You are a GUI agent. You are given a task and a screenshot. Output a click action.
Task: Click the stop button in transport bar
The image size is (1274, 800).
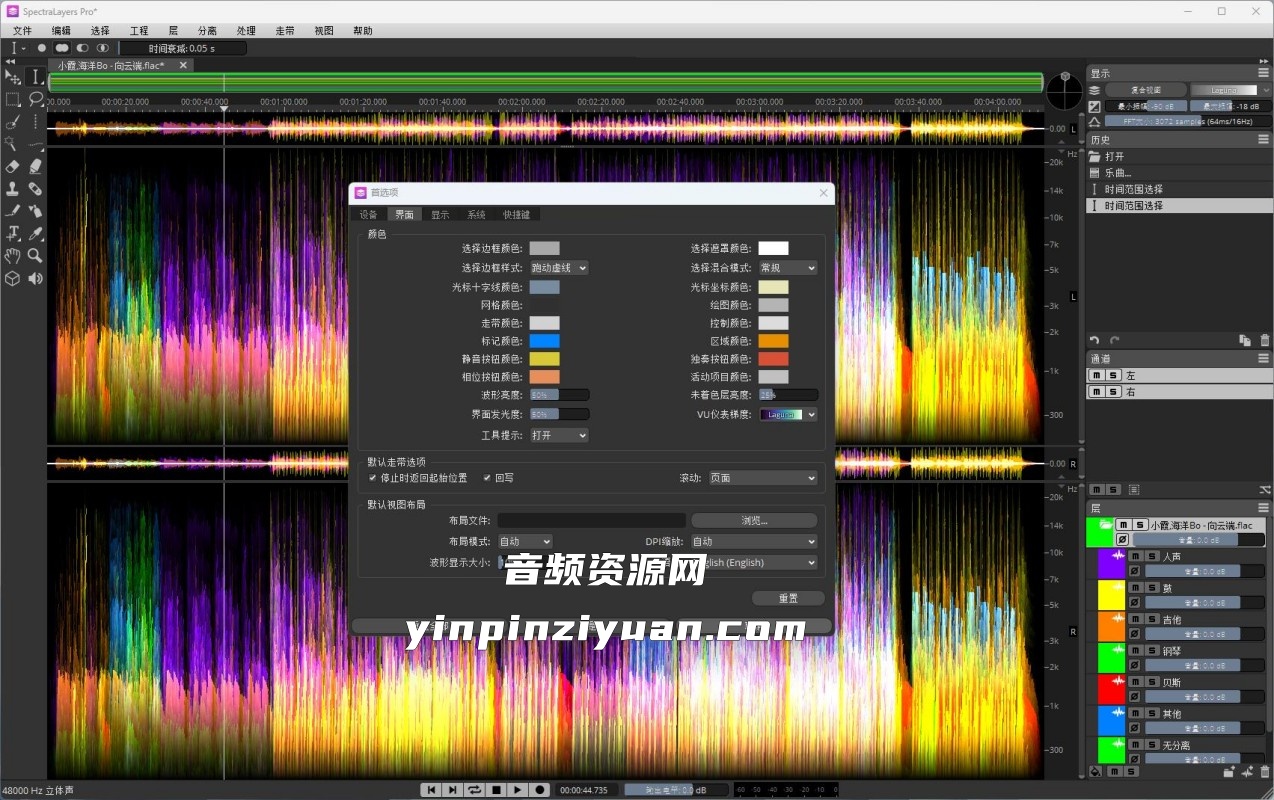(496, 790)
